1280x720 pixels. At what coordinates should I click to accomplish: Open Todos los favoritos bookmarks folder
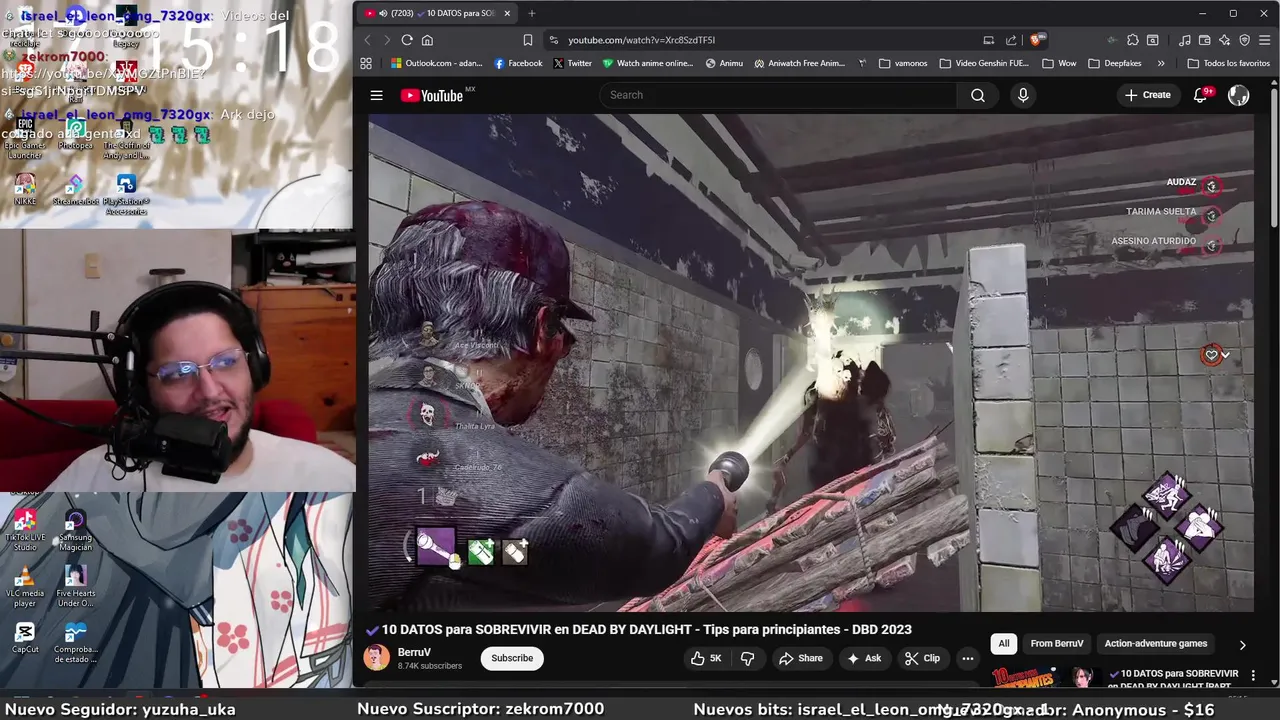[1228, 63]
